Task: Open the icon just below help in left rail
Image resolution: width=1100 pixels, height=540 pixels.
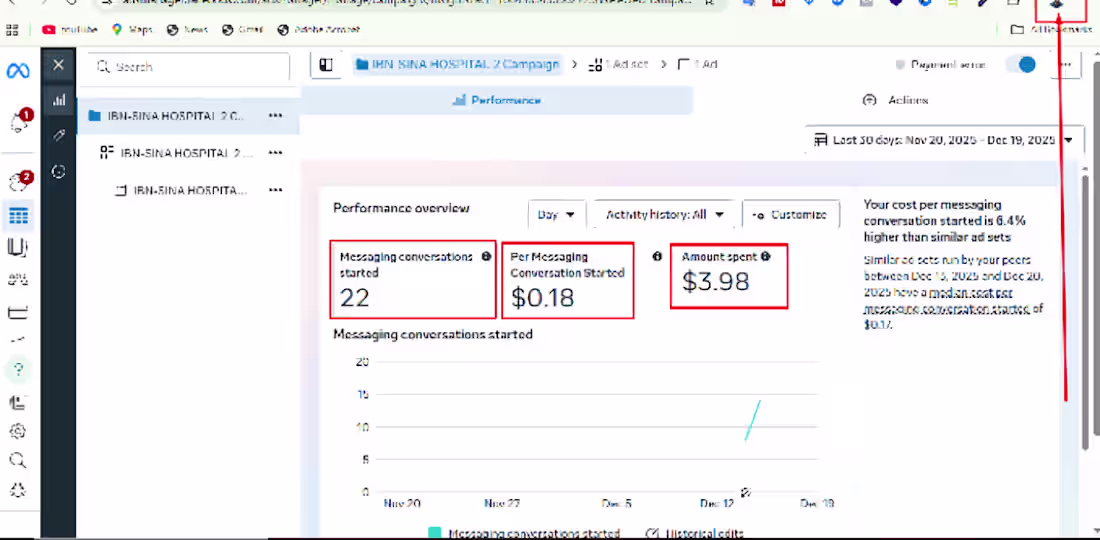Action: 18,403
